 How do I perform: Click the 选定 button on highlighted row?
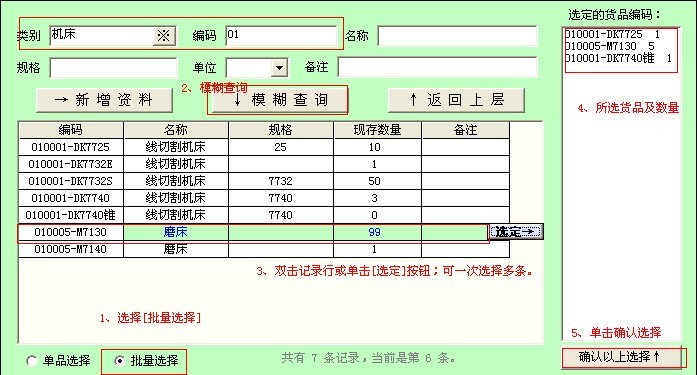(x=516, y=231)
